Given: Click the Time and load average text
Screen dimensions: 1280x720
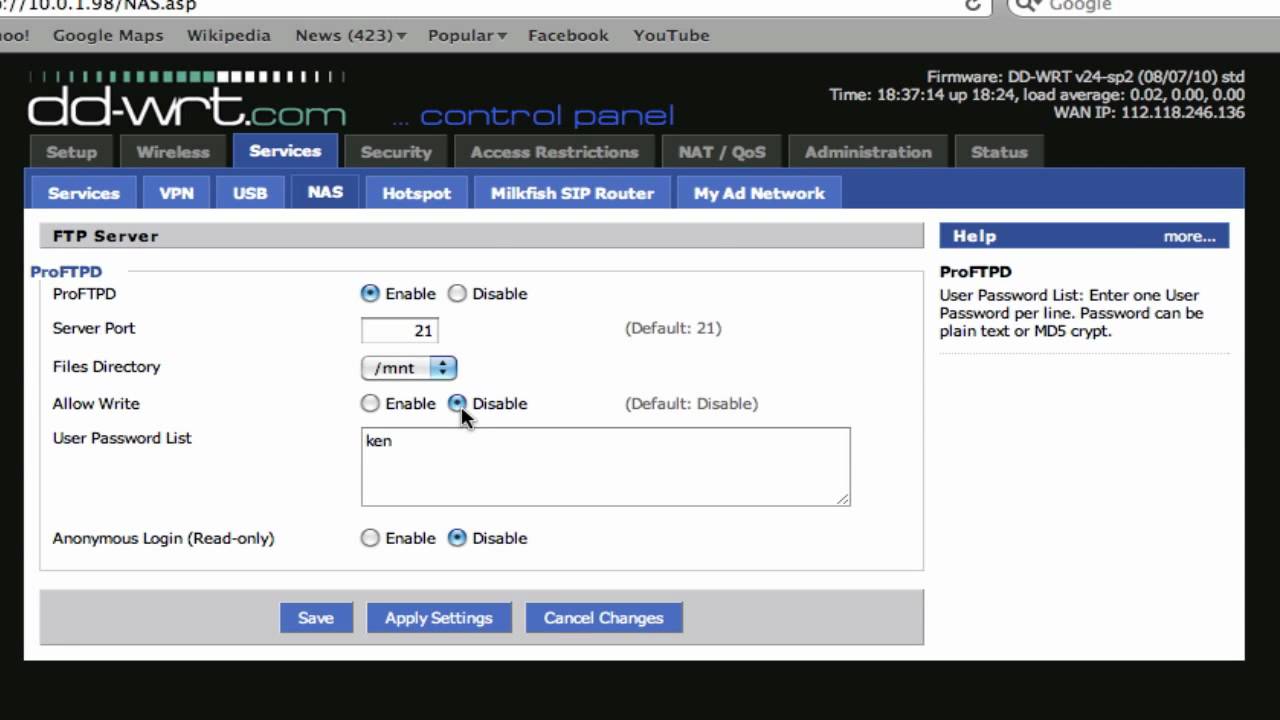Looking at the screenshot, I should [1037, 95].
